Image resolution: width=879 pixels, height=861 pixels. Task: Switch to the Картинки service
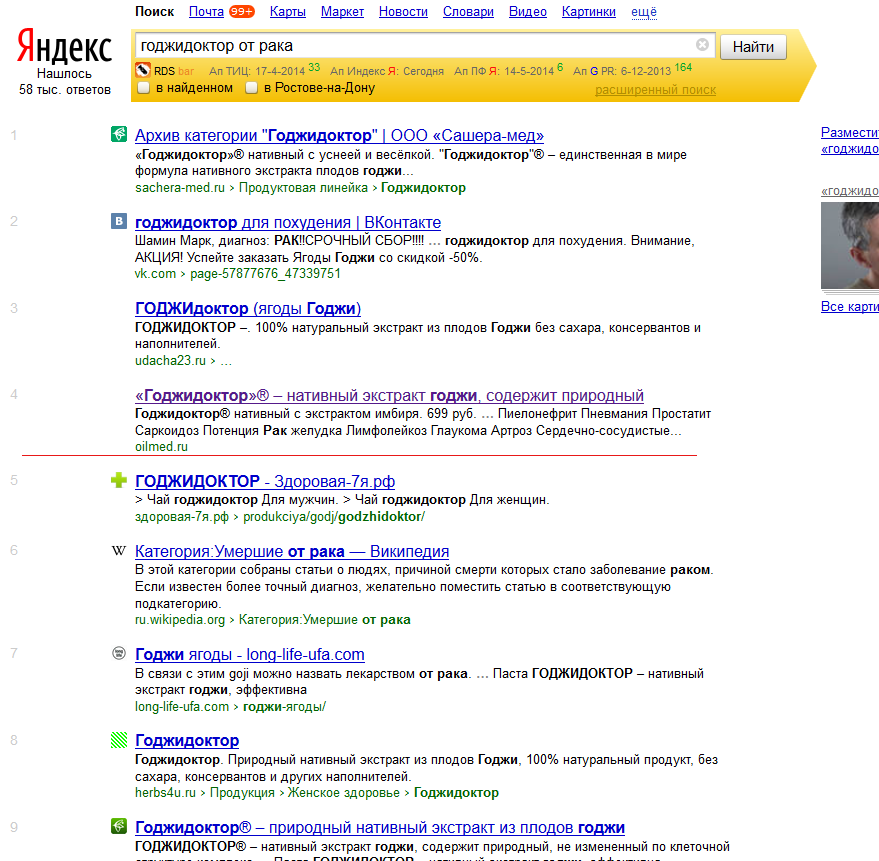coord(589,12)
